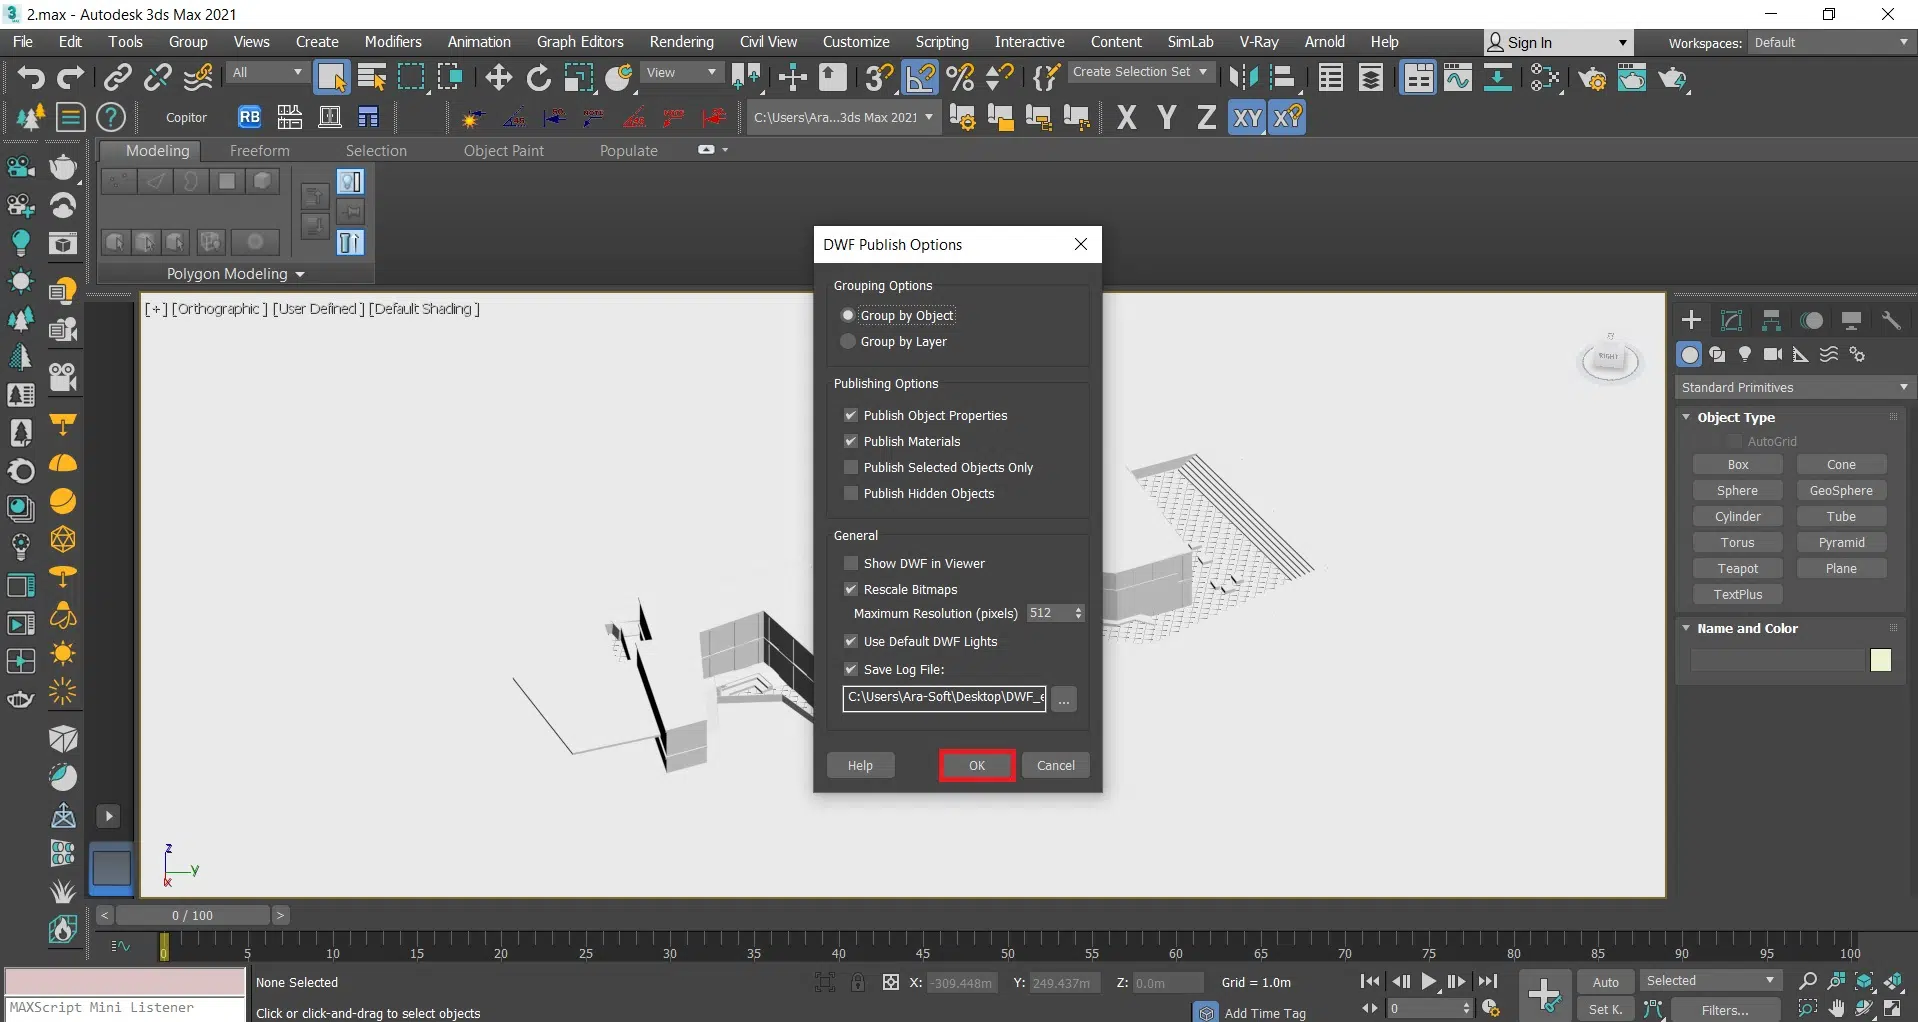Click the object color swatch

click(1880, 660)
